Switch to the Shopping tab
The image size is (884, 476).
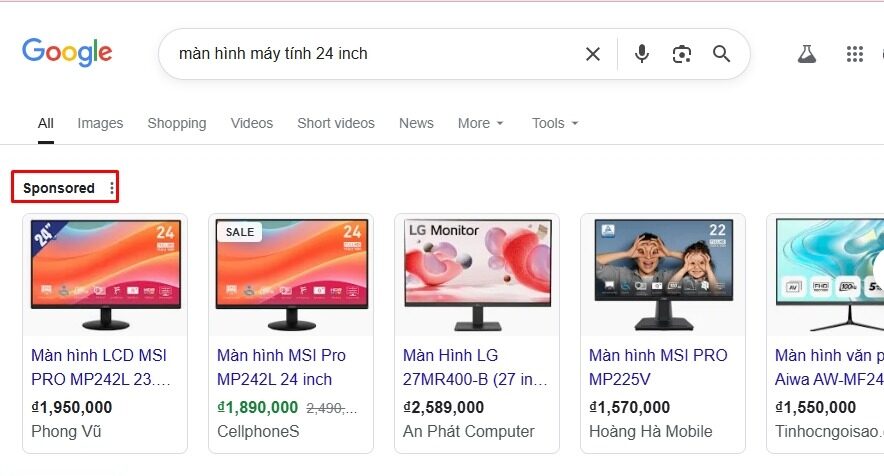(177, 124)
